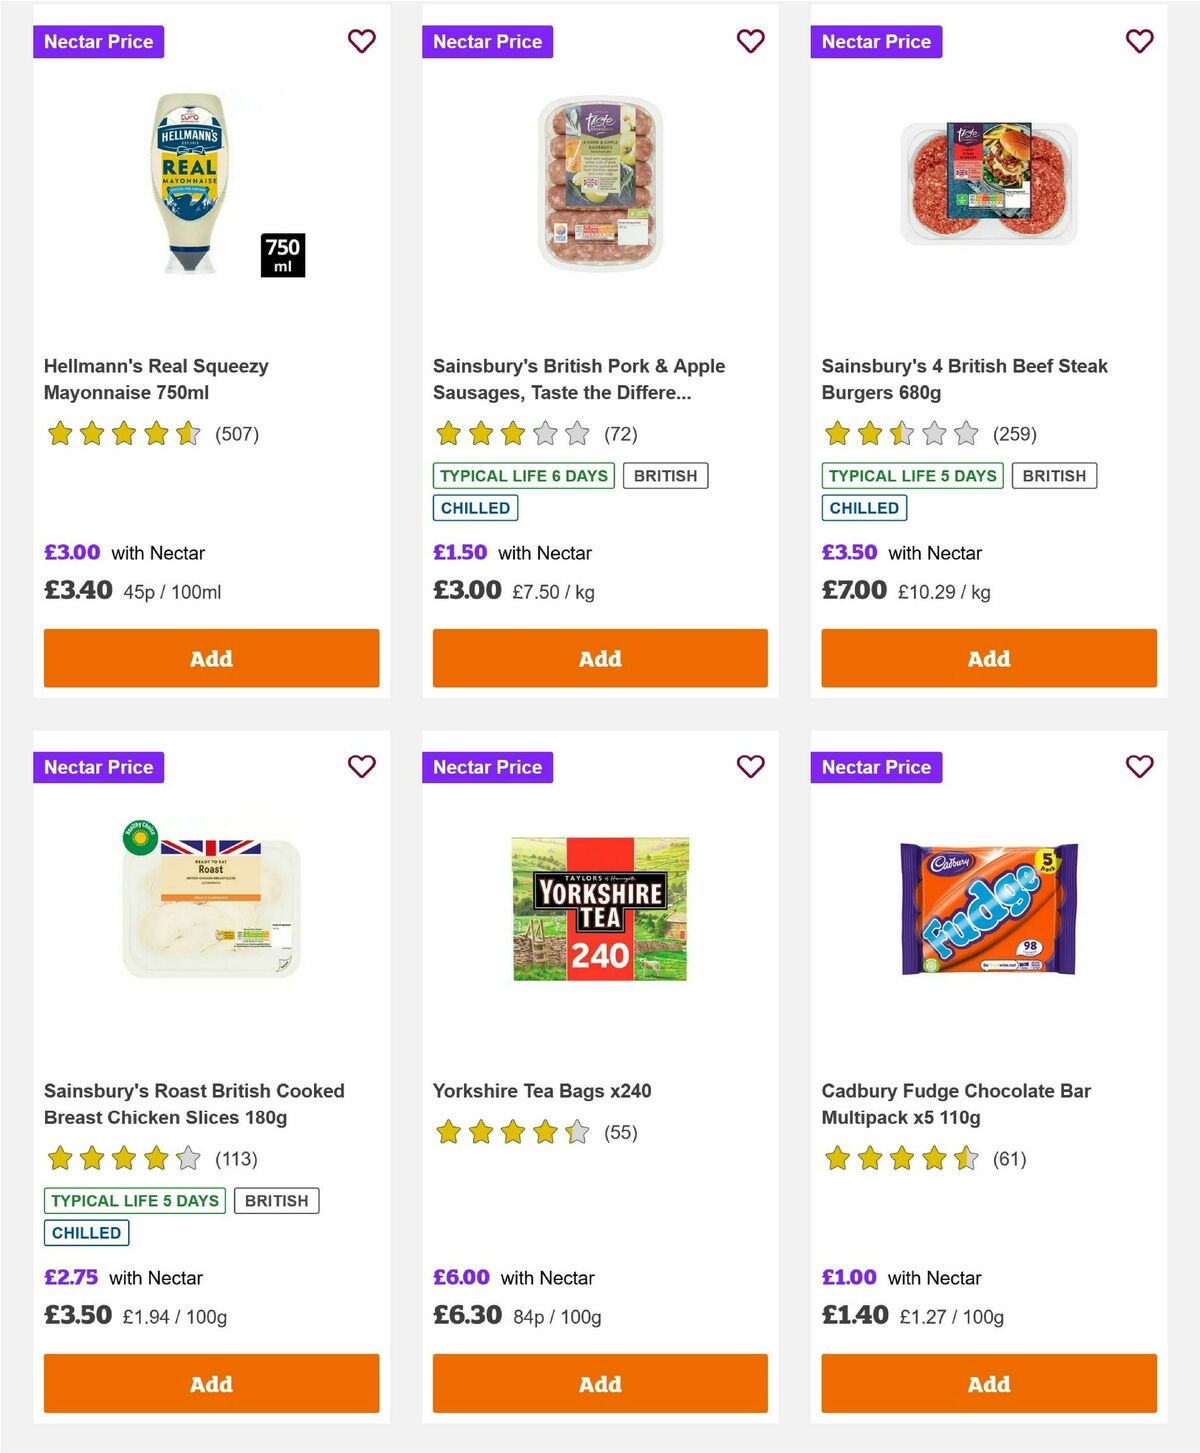Toggle the wishlist heart for the sausages product
Viewport: 1200px width, 1453px height.
click(750, 41)
